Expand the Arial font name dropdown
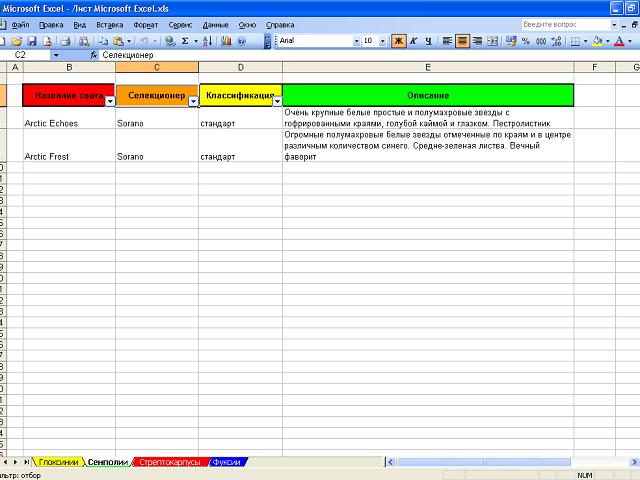The width and height of the screenshot is (640, 480). 356,41
